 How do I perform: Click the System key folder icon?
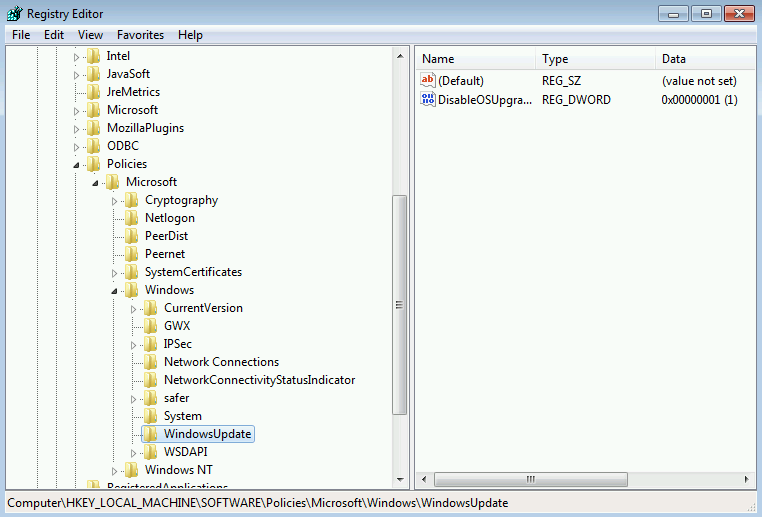point(150,416)
